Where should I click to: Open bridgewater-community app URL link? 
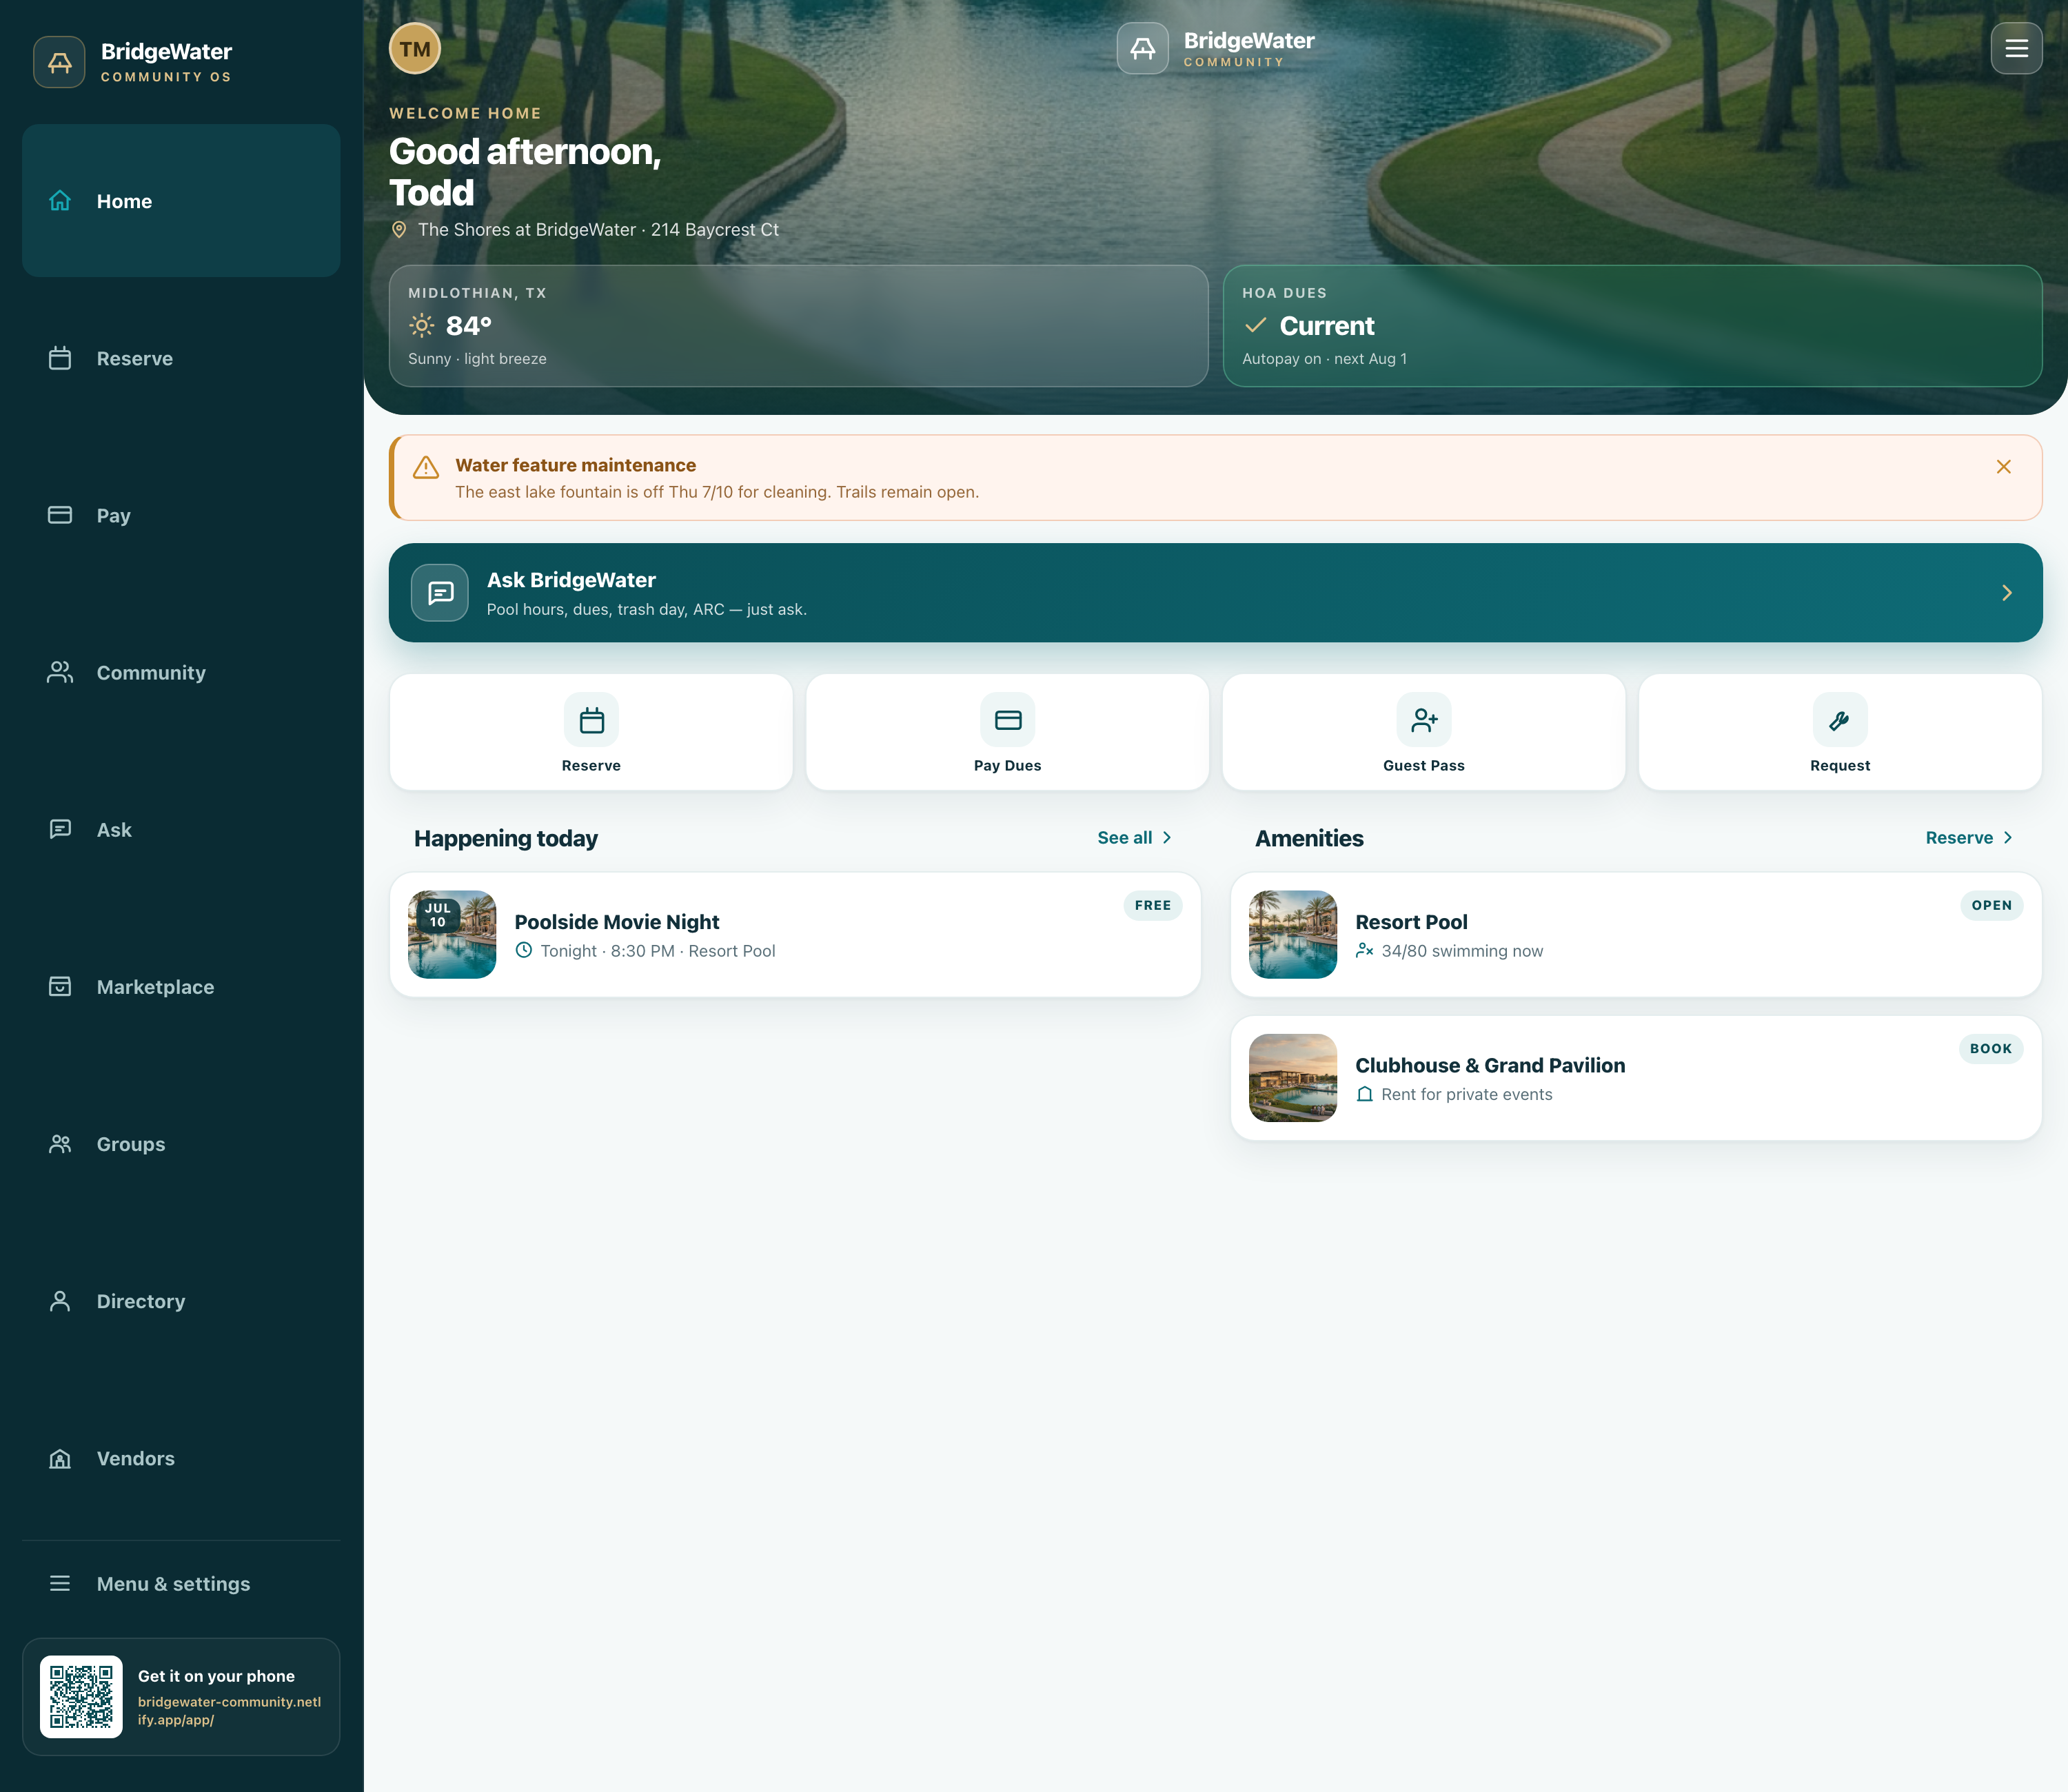pos(229,1710)
